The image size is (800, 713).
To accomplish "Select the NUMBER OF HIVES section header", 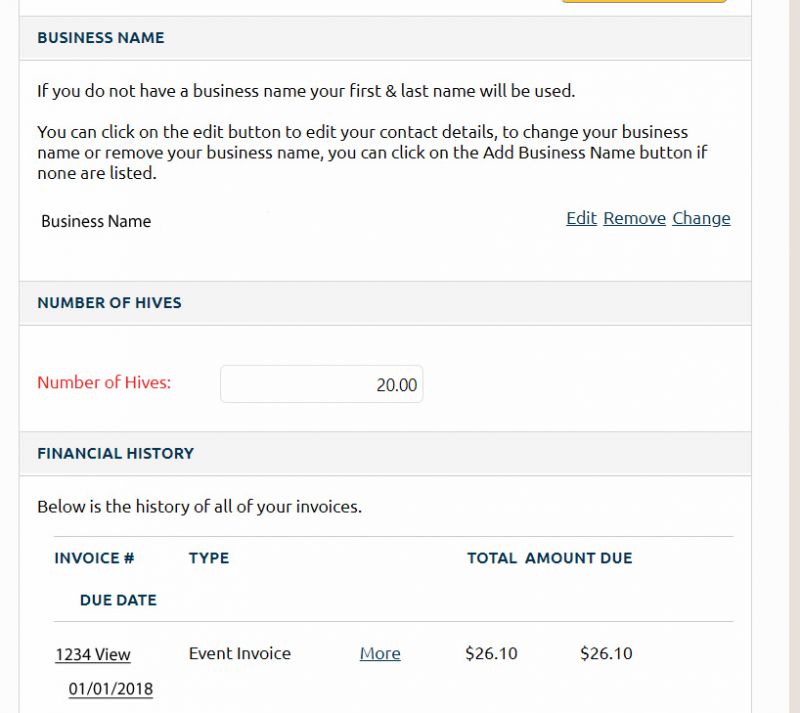I will point(109,303).
